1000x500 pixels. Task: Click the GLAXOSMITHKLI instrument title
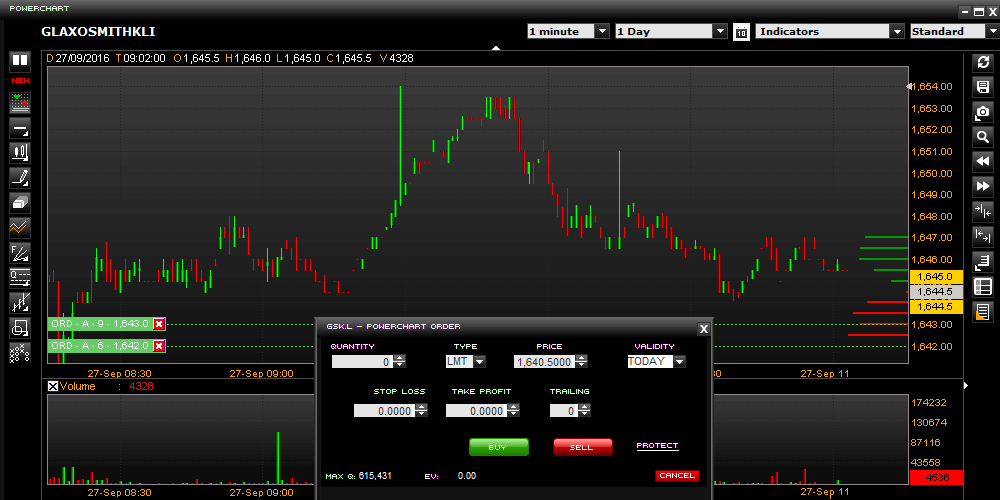pos(98,32)
